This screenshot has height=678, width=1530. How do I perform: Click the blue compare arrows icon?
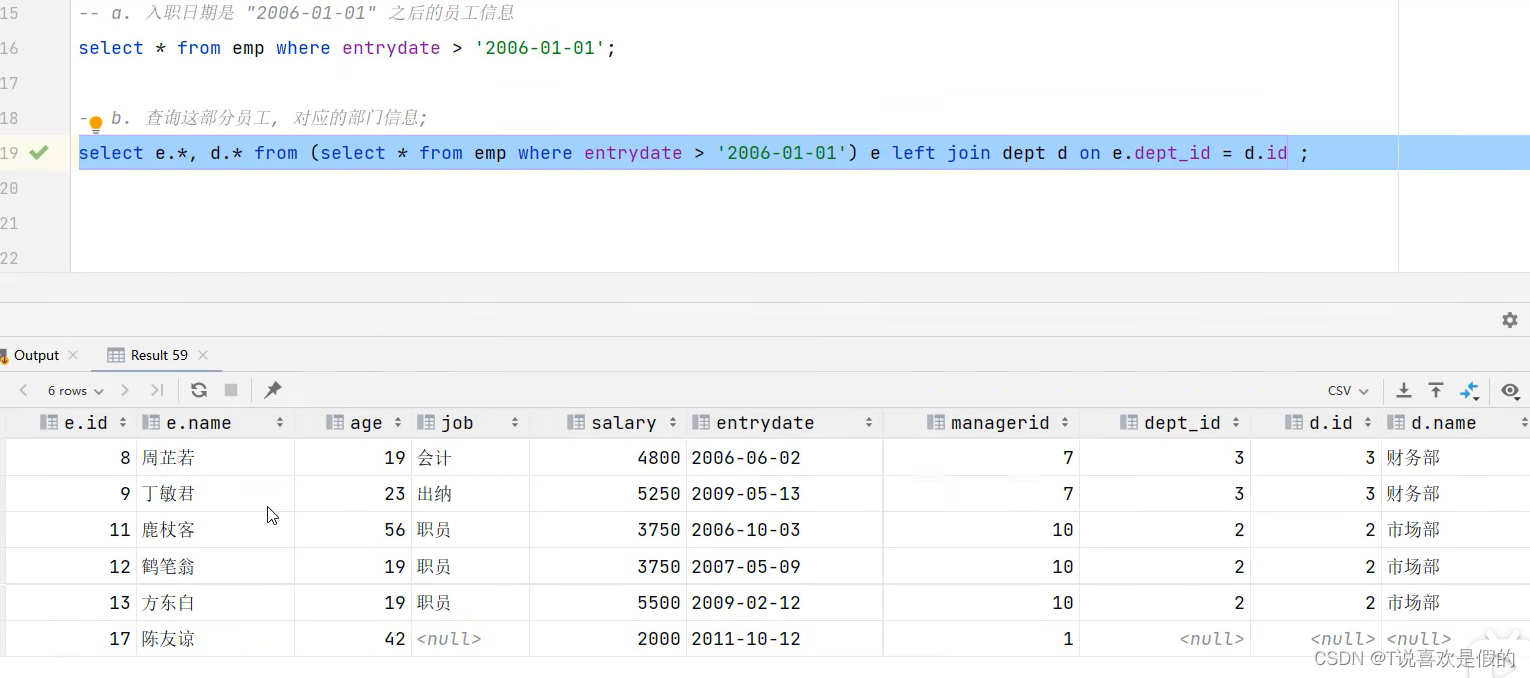[1469, 390]
